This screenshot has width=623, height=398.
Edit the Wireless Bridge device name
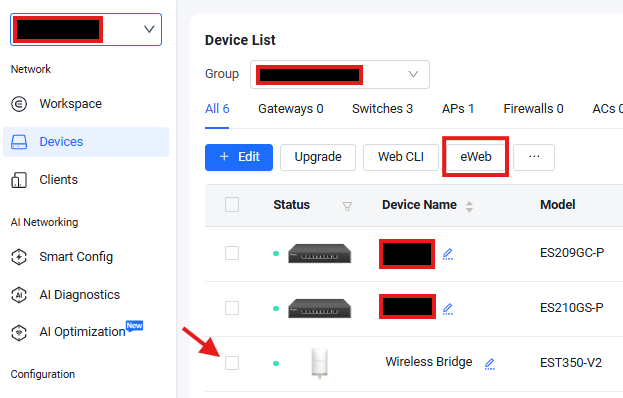tap(490, 363)
